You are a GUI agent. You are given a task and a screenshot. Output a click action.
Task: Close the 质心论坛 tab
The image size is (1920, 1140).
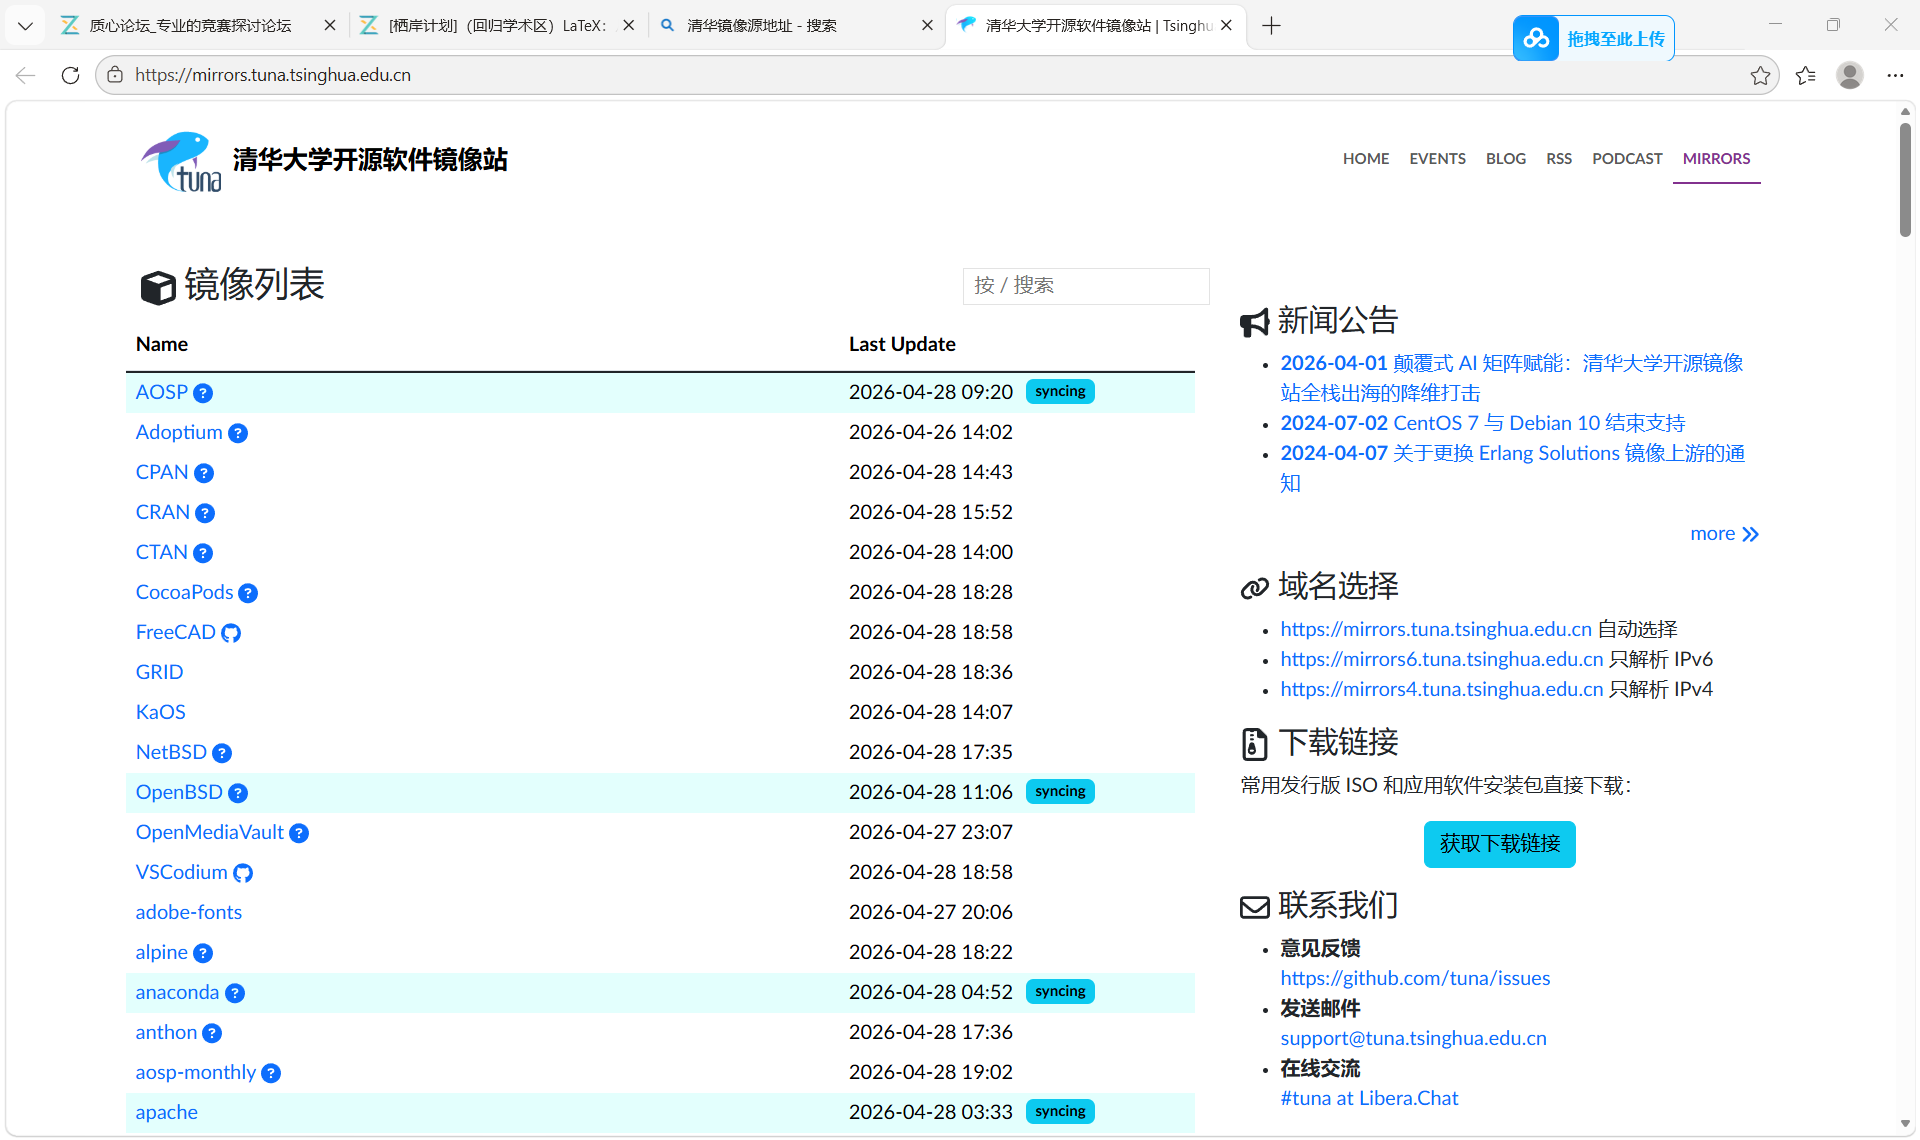pyautogui.click(x=330, y=26)
